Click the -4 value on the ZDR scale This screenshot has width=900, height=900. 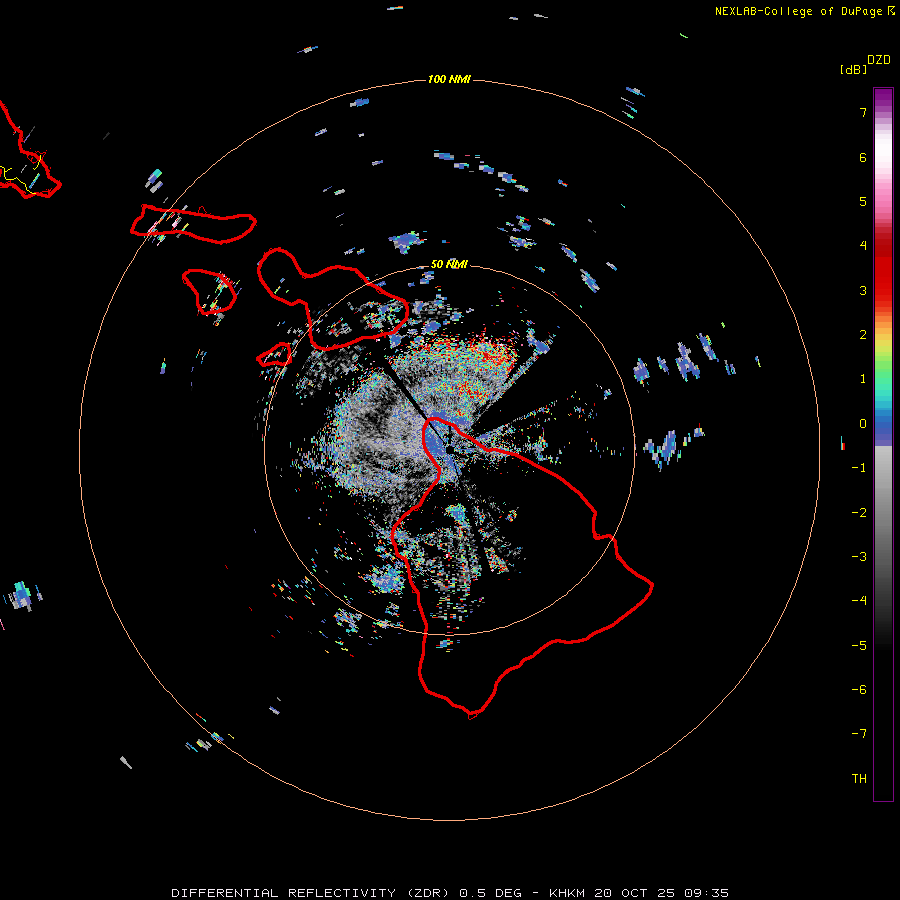click(859, 601)
